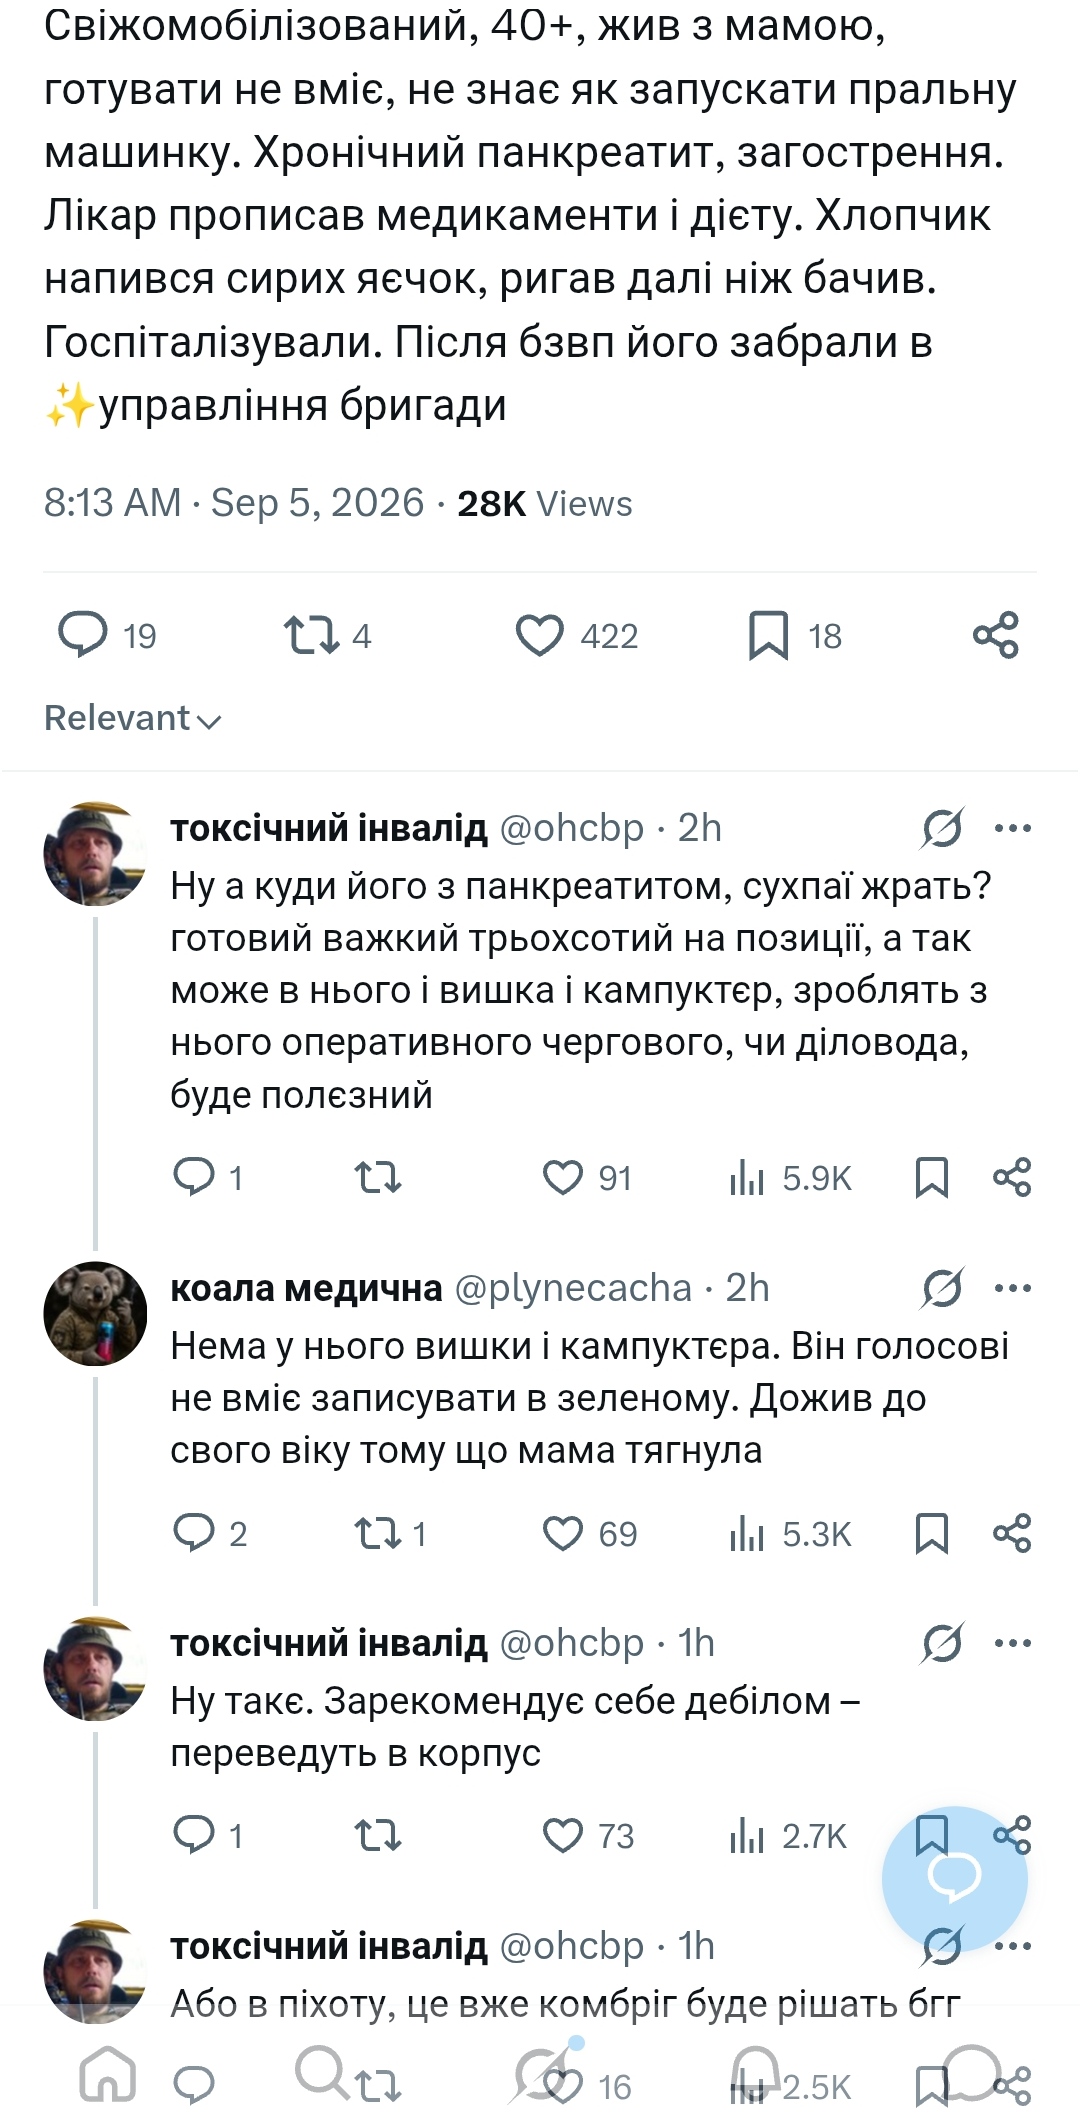Open more options on first ohcbp reply
This screenshot has width=1080, height=2118.
[x=1013, y=828]
